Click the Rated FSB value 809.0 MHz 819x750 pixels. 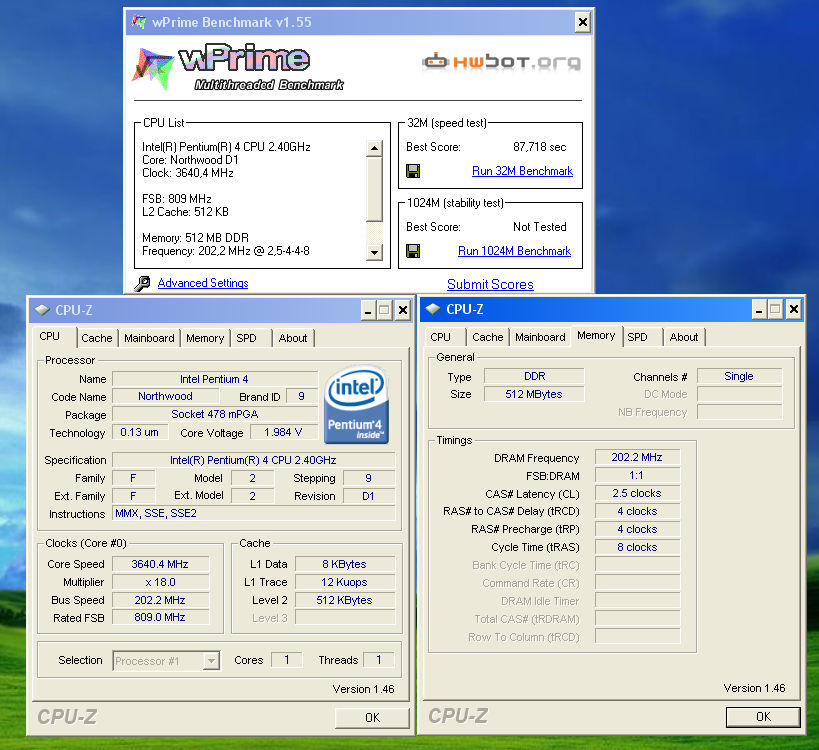[x=160, y=617]
